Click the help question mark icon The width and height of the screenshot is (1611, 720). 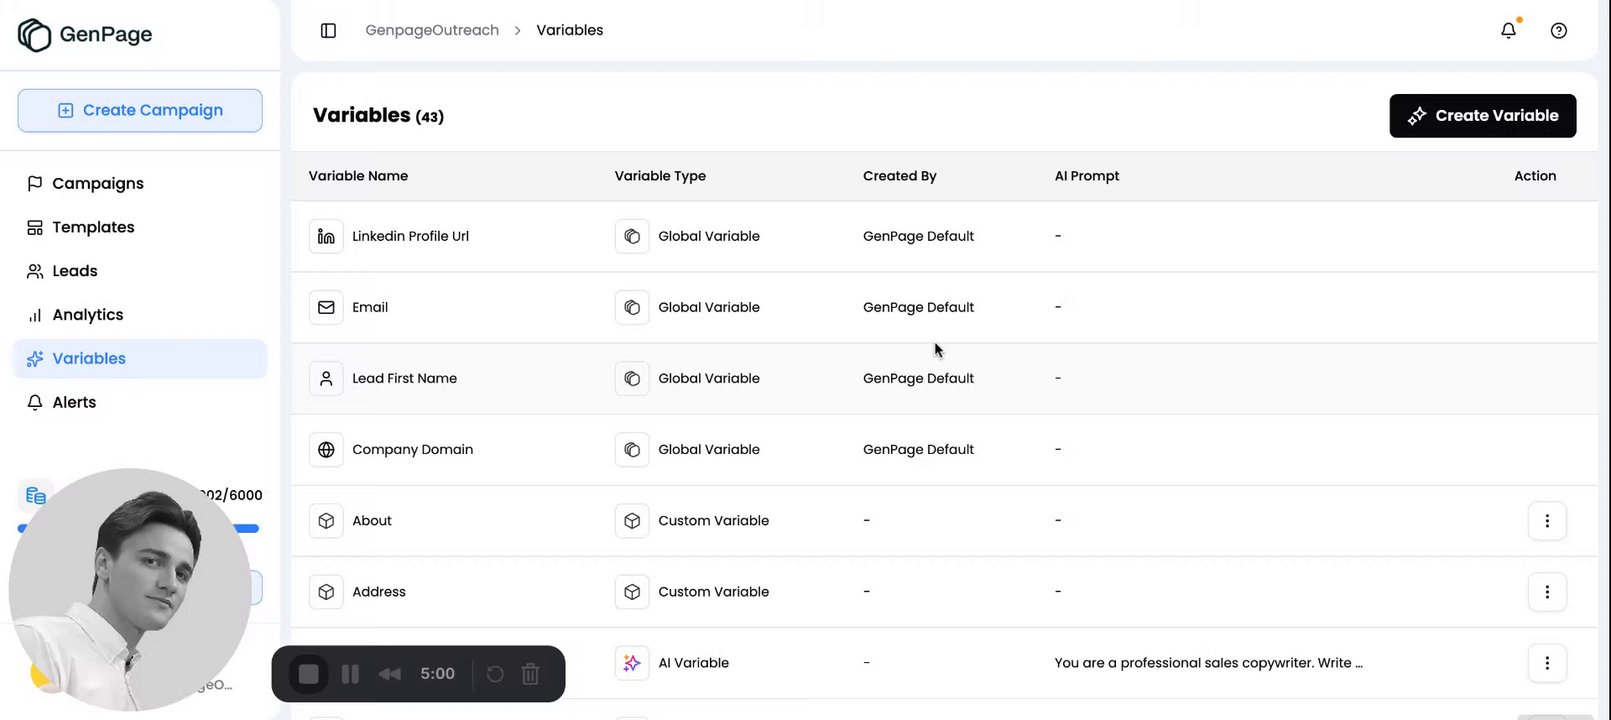click(1558, 31)
